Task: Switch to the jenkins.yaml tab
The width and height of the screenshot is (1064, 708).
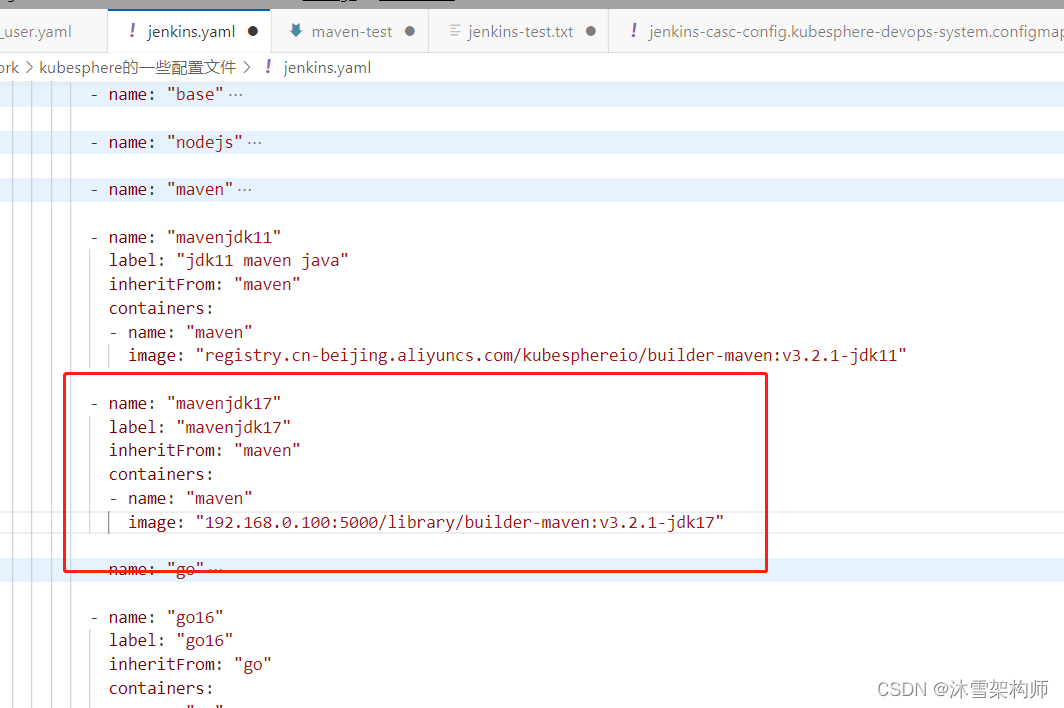Action: [189, 31]
